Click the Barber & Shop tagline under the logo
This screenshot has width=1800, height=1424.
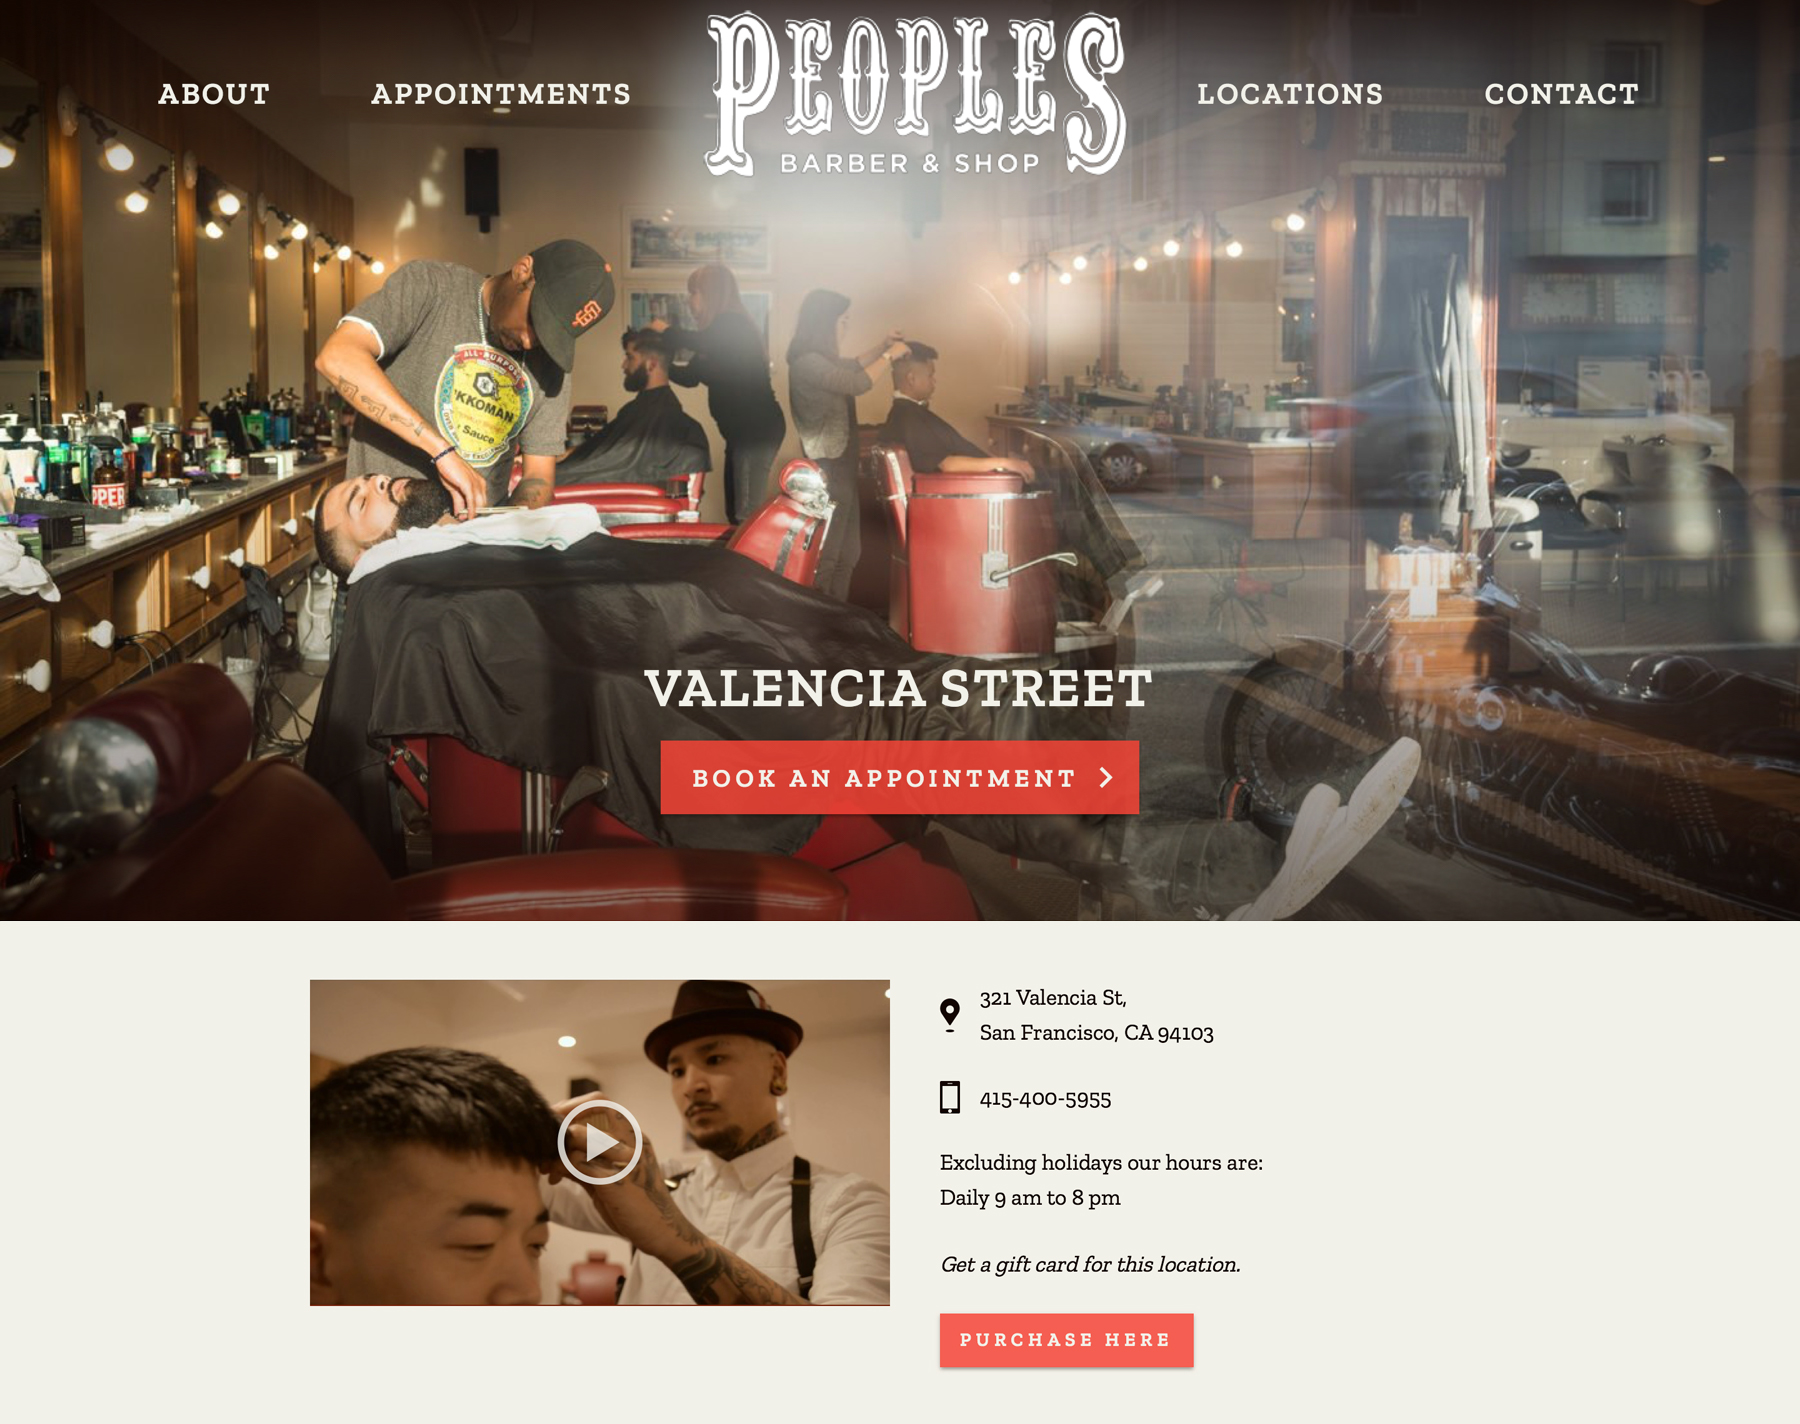910,163
